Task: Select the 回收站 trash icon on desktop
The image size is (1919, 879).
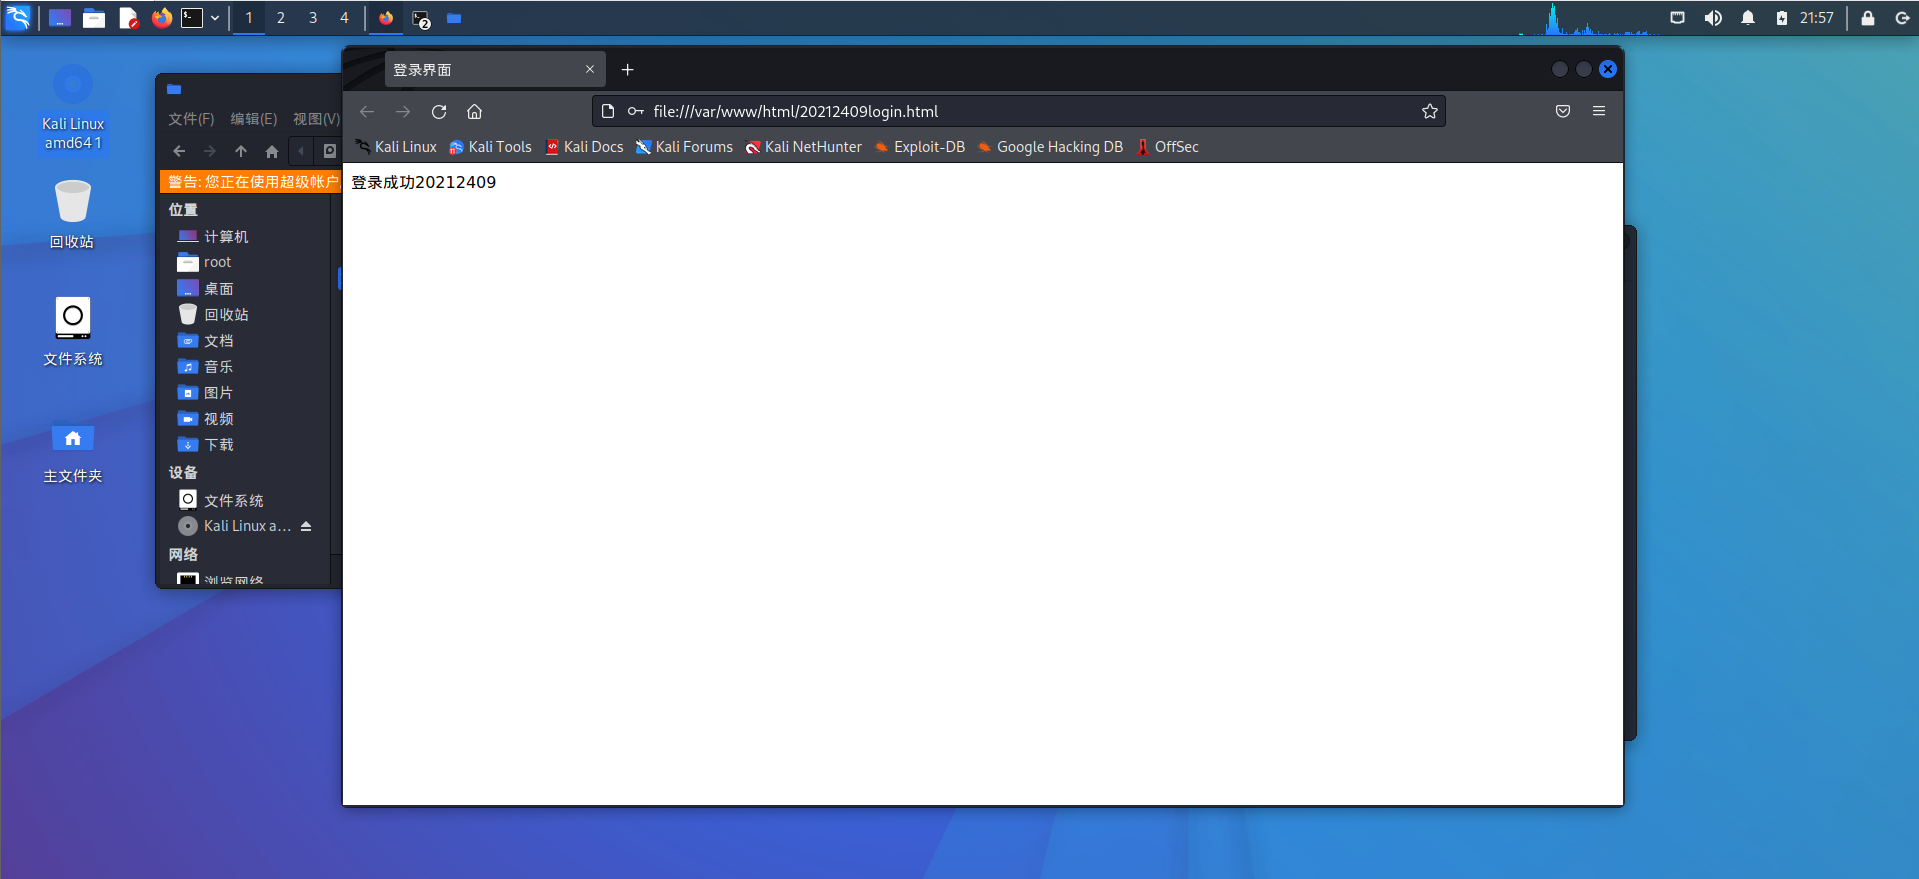Action: pyautogui.click(x=72, y=214)
